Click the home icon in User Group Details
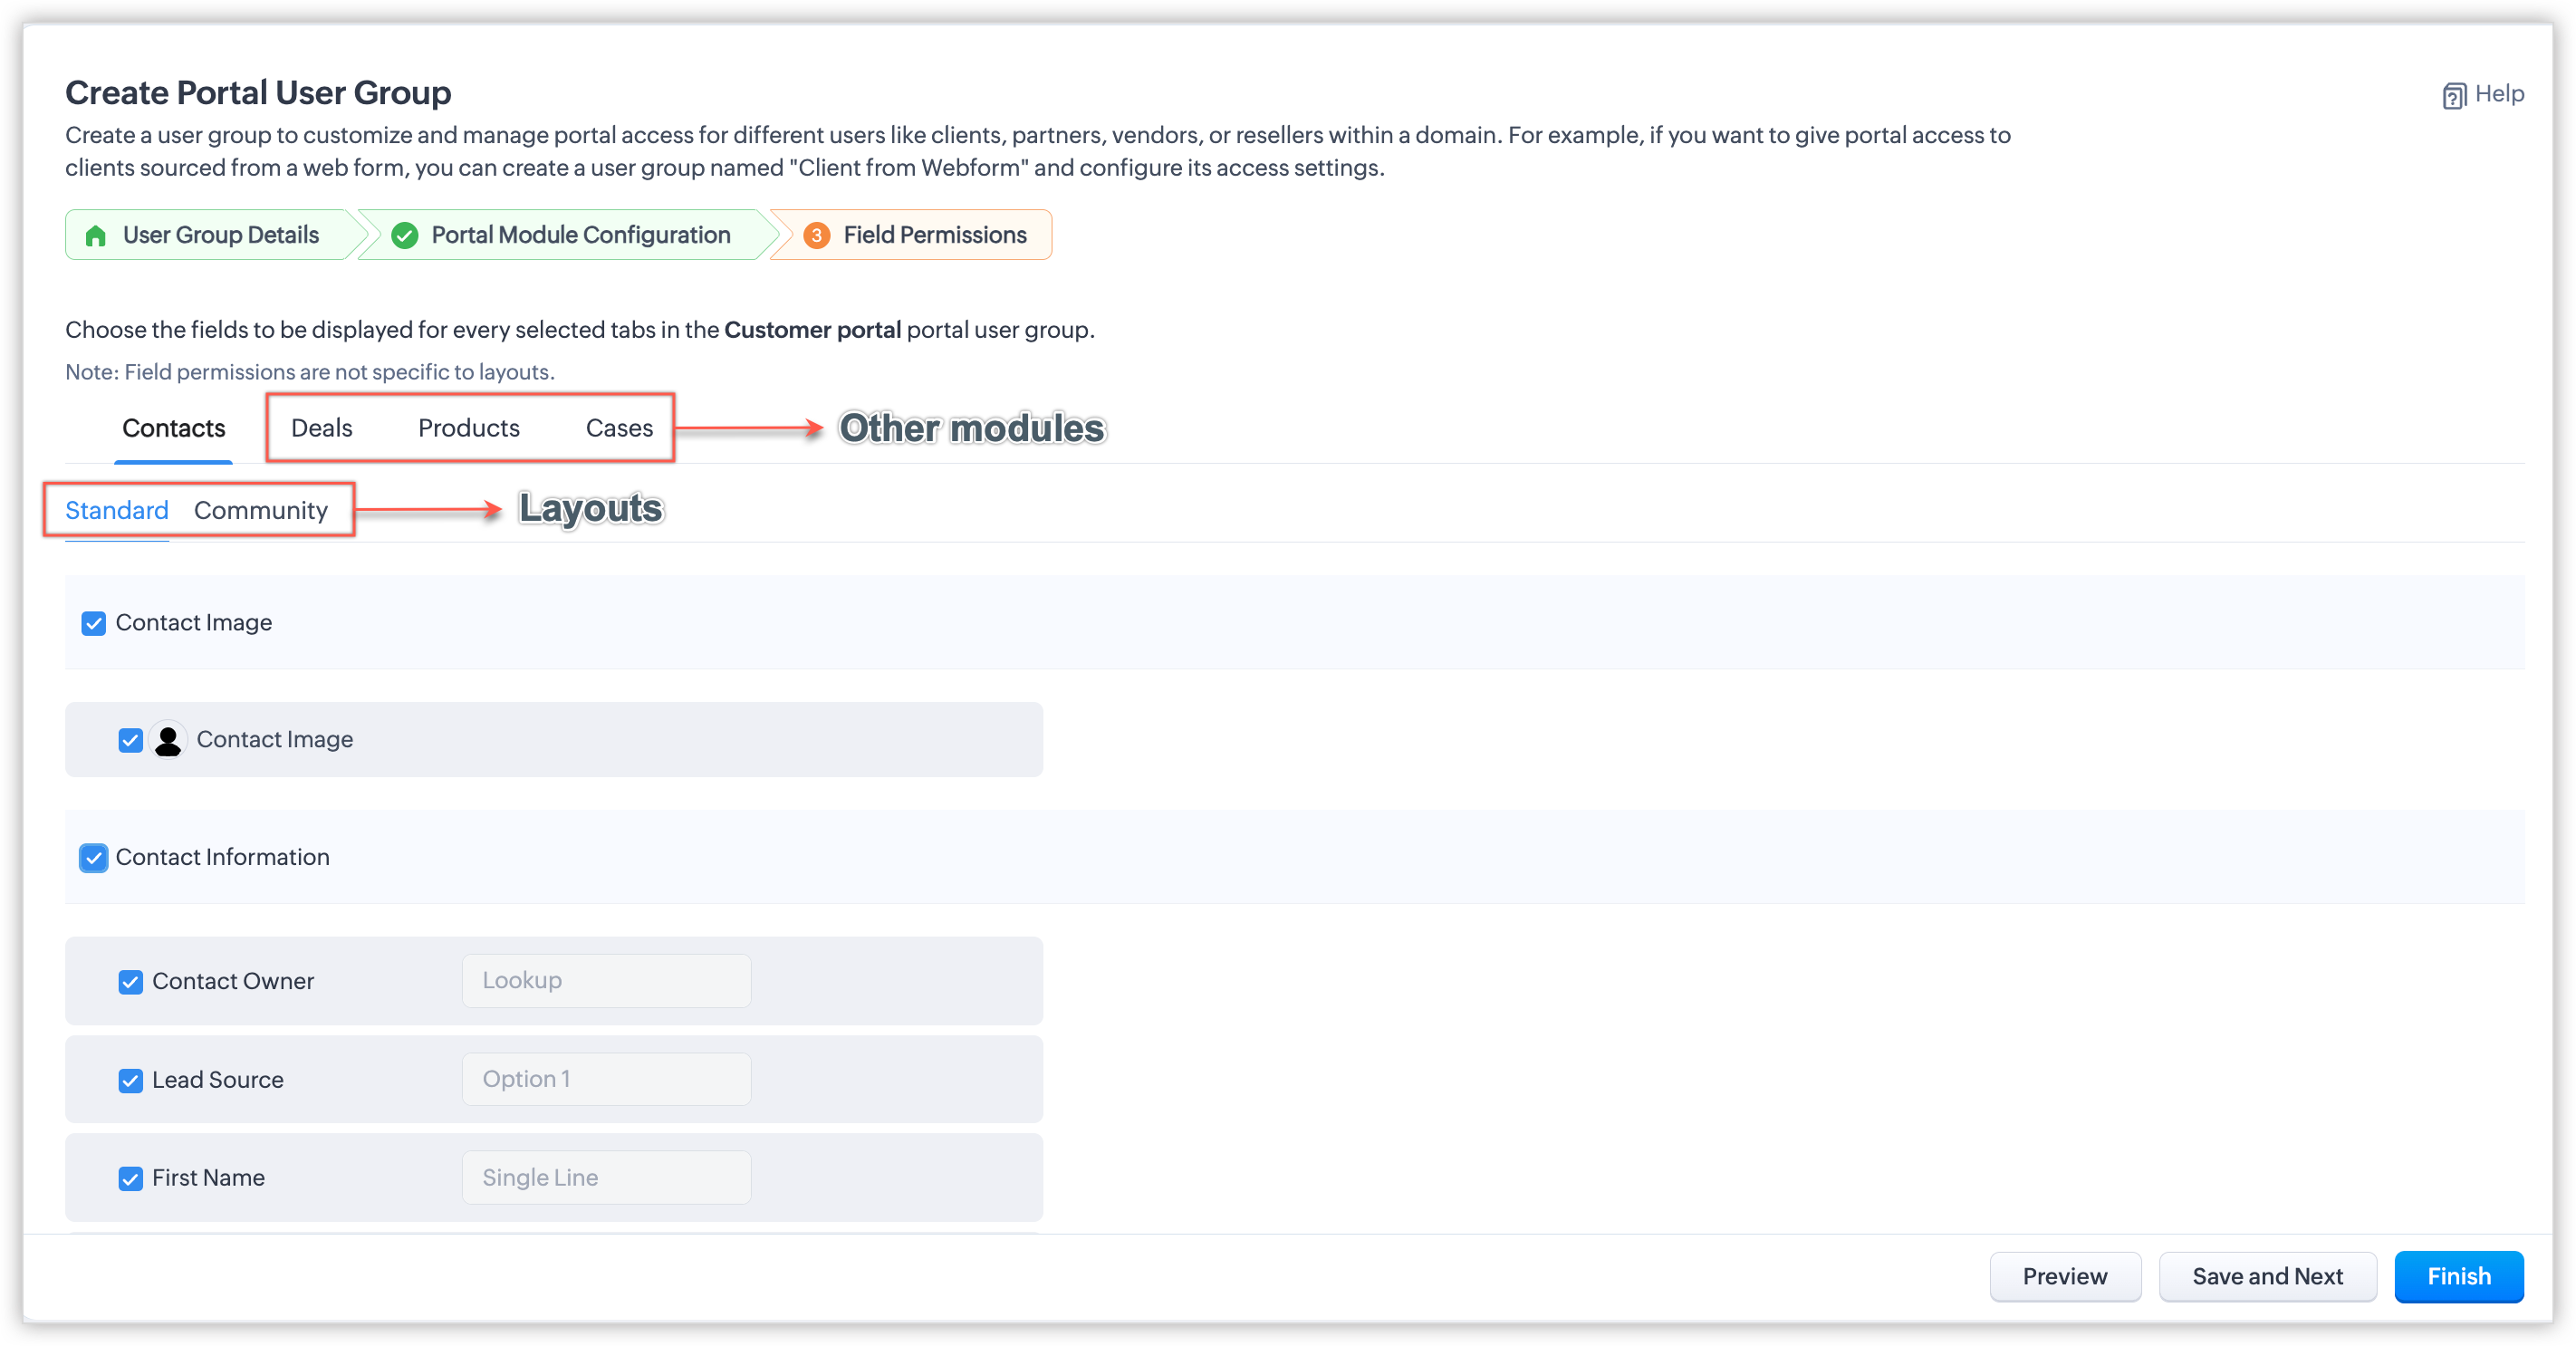 [96, 235]
